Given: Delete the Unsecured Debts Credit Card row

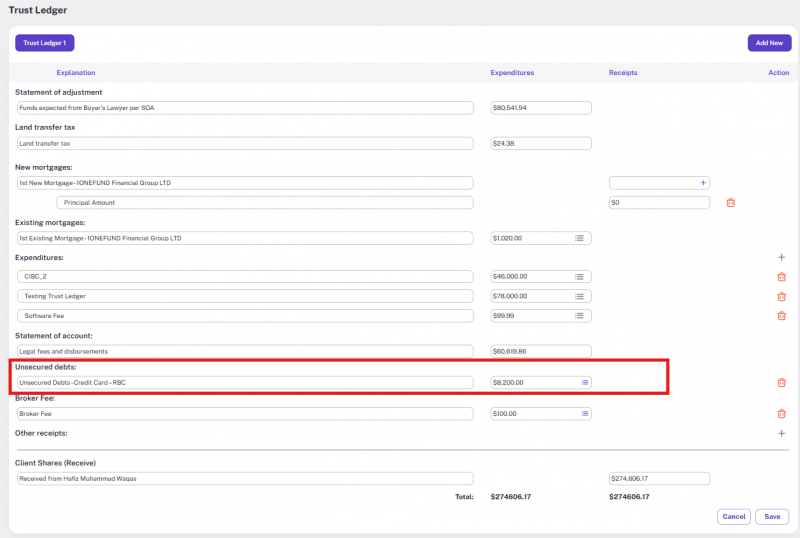Looking at the screenshot, I should [x=781, y=383].
